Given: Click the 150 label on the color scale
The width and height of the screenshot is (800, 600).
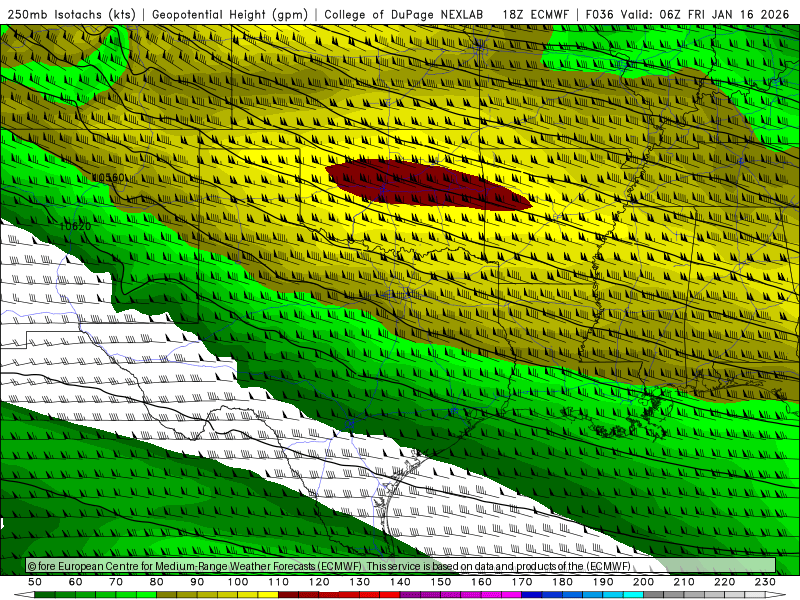Looking at the screenshot, I should [x=441, y=582].
